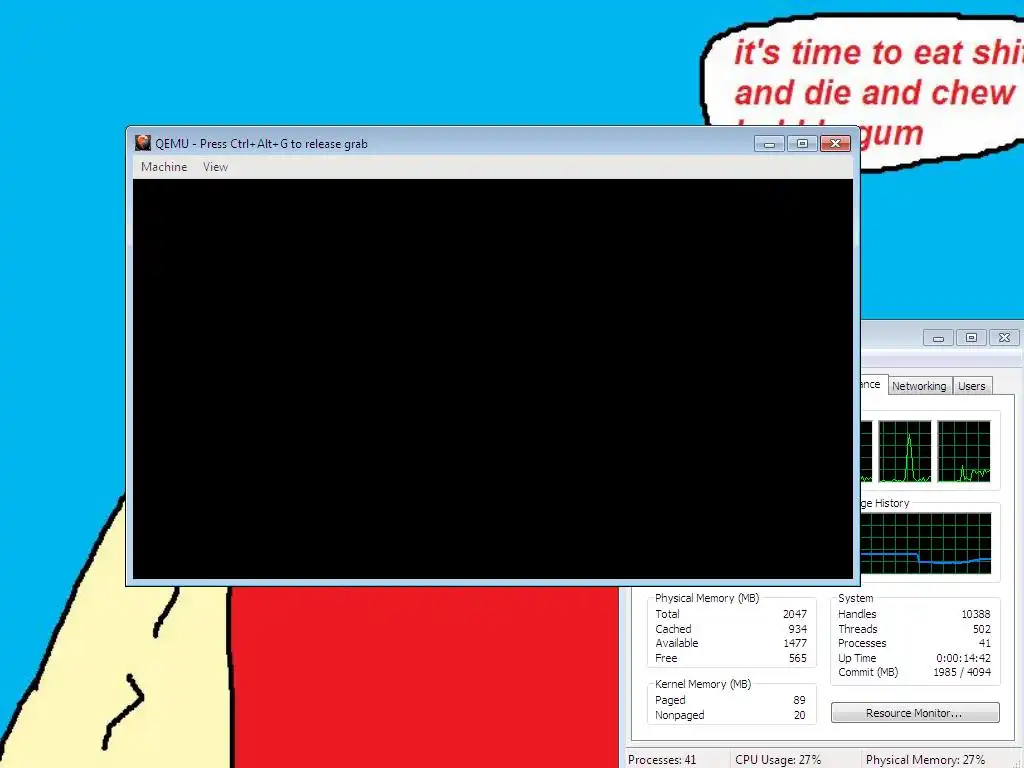1024x768 pixels.
Task: Select the partially hidden Performance tab
Action: tap(873, 384)
